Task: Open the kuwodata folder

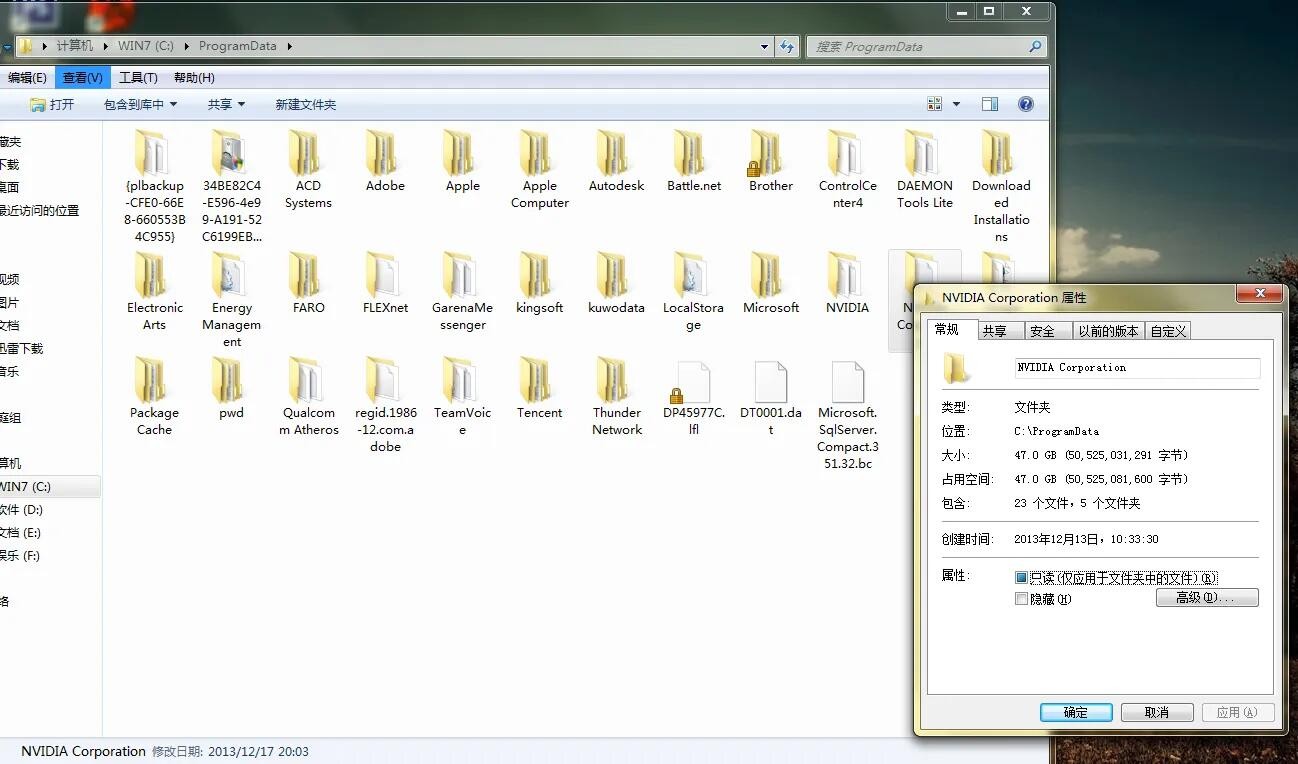Action: click(x=616, y=282)
